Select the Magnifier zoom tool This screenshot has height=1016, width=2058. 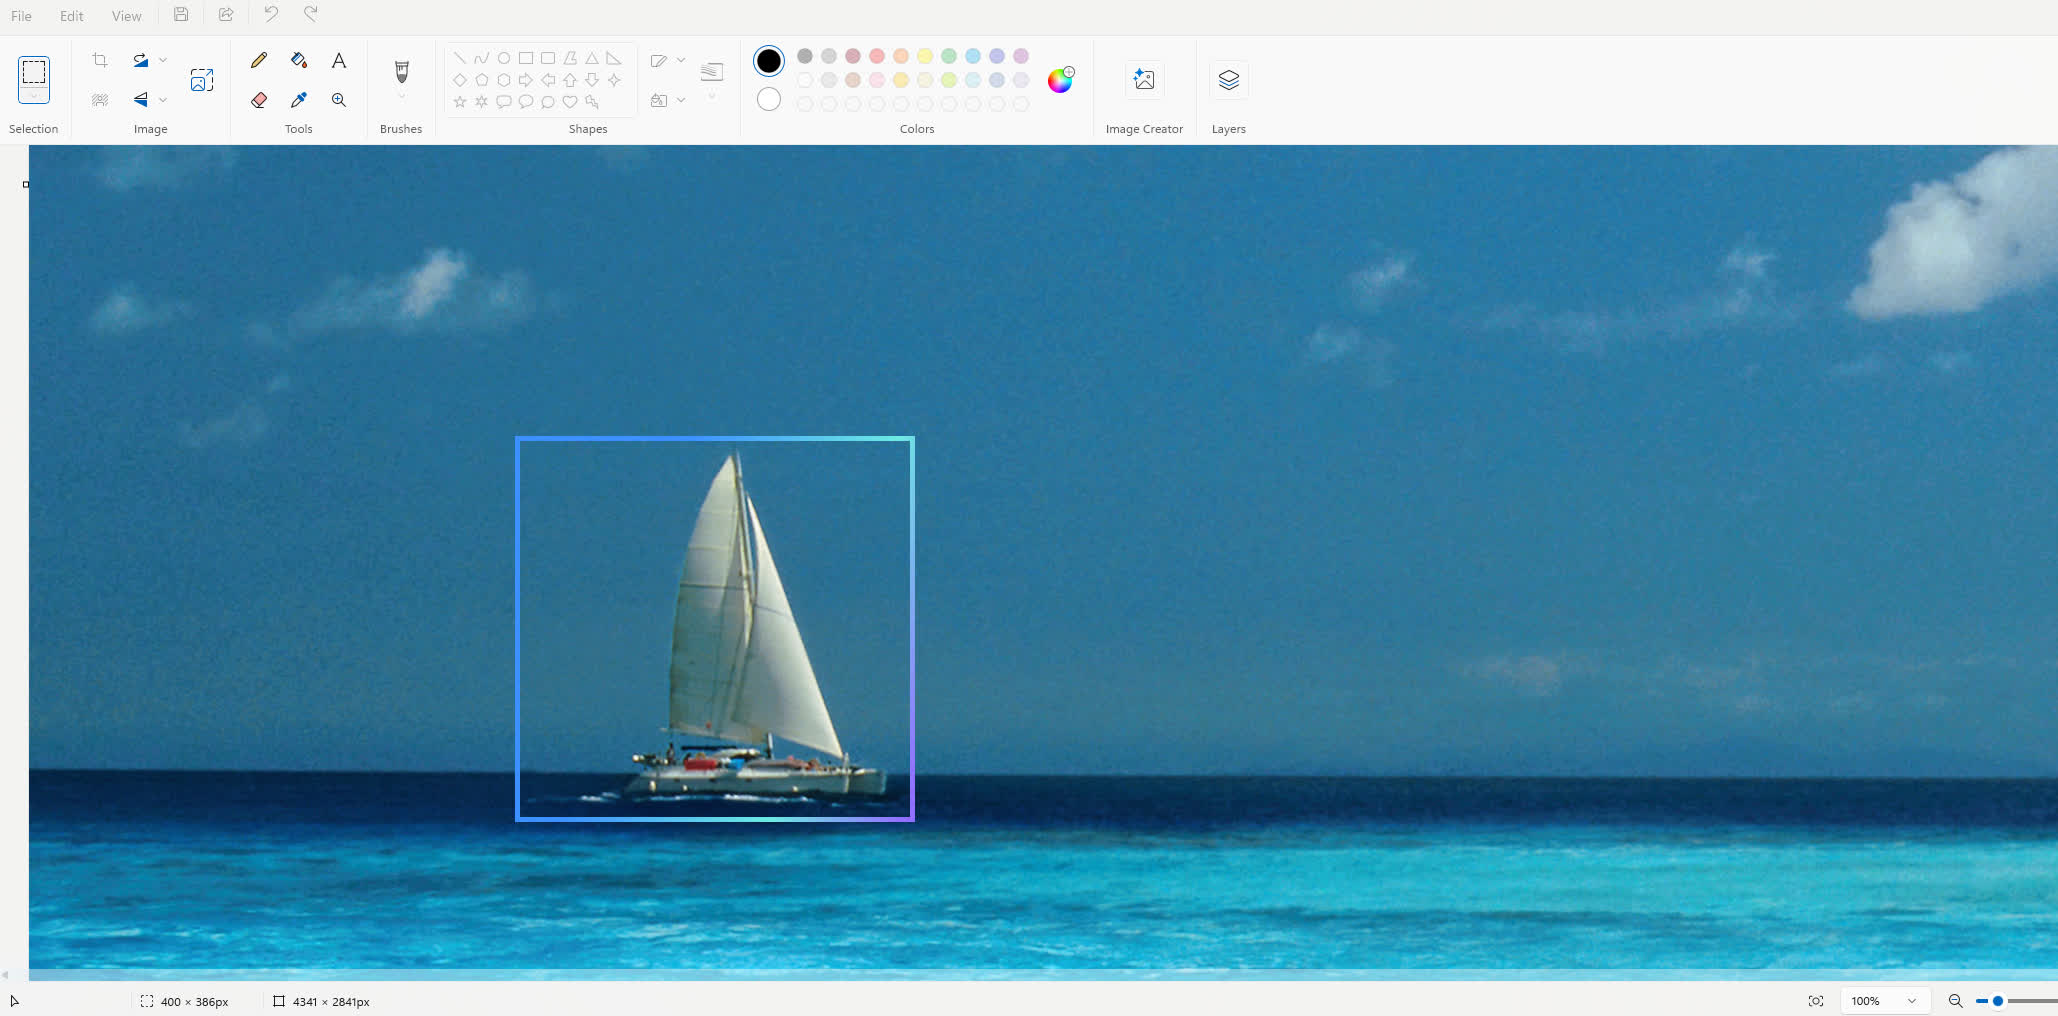tap(339, 100)
